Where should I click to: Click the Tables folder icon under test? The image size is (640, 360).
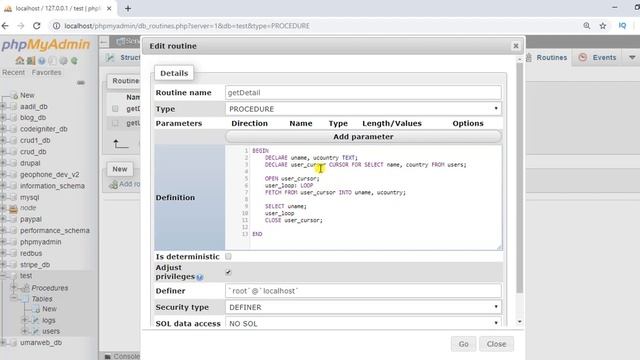point(25,299)
